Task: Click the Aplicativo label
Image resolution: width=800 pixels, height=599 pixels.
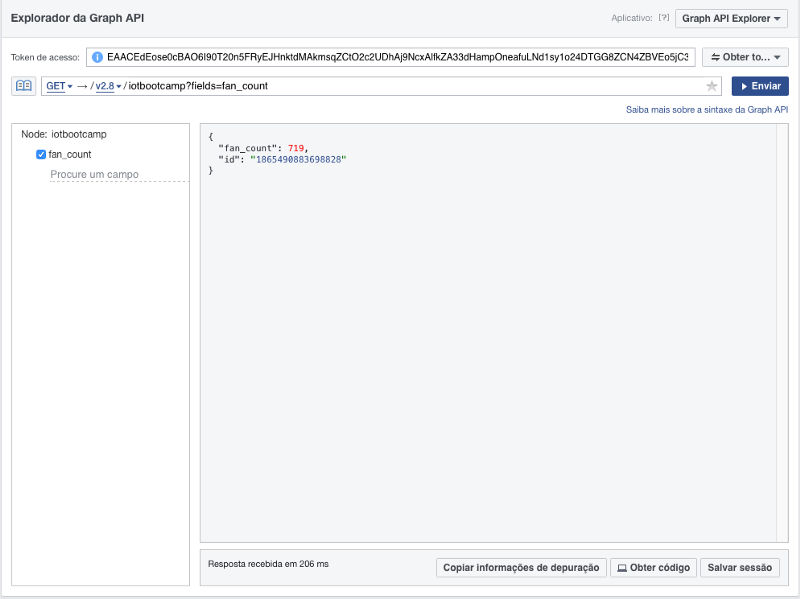Action: (632, 18)
